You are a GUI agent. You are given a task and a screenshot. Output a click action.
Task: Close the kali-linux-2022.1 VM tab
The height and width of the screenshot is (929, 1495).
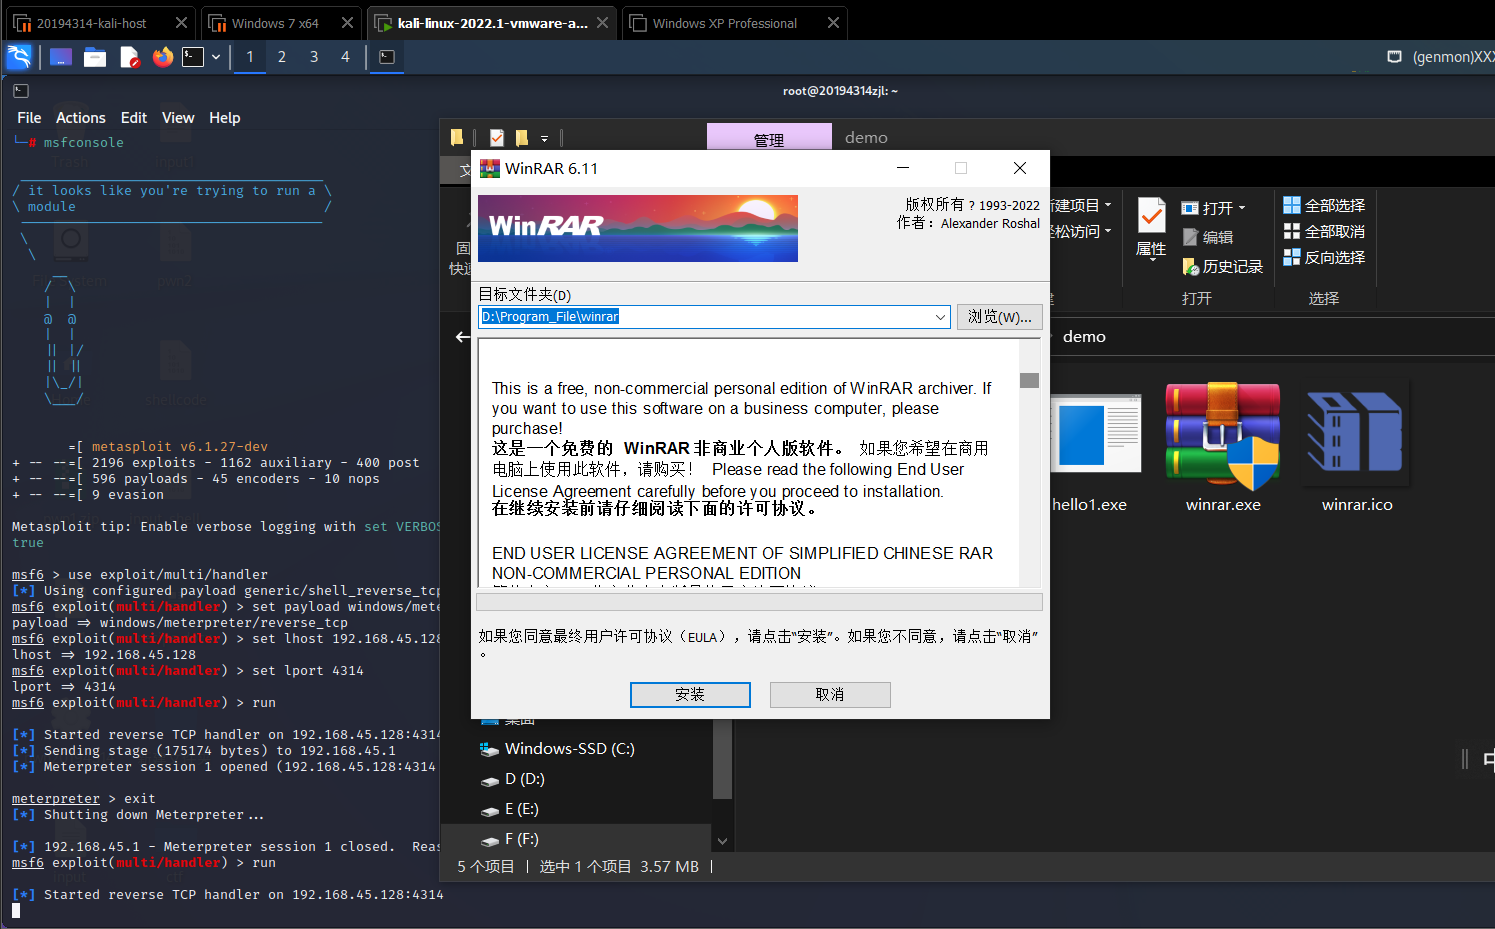click(602, 23)
